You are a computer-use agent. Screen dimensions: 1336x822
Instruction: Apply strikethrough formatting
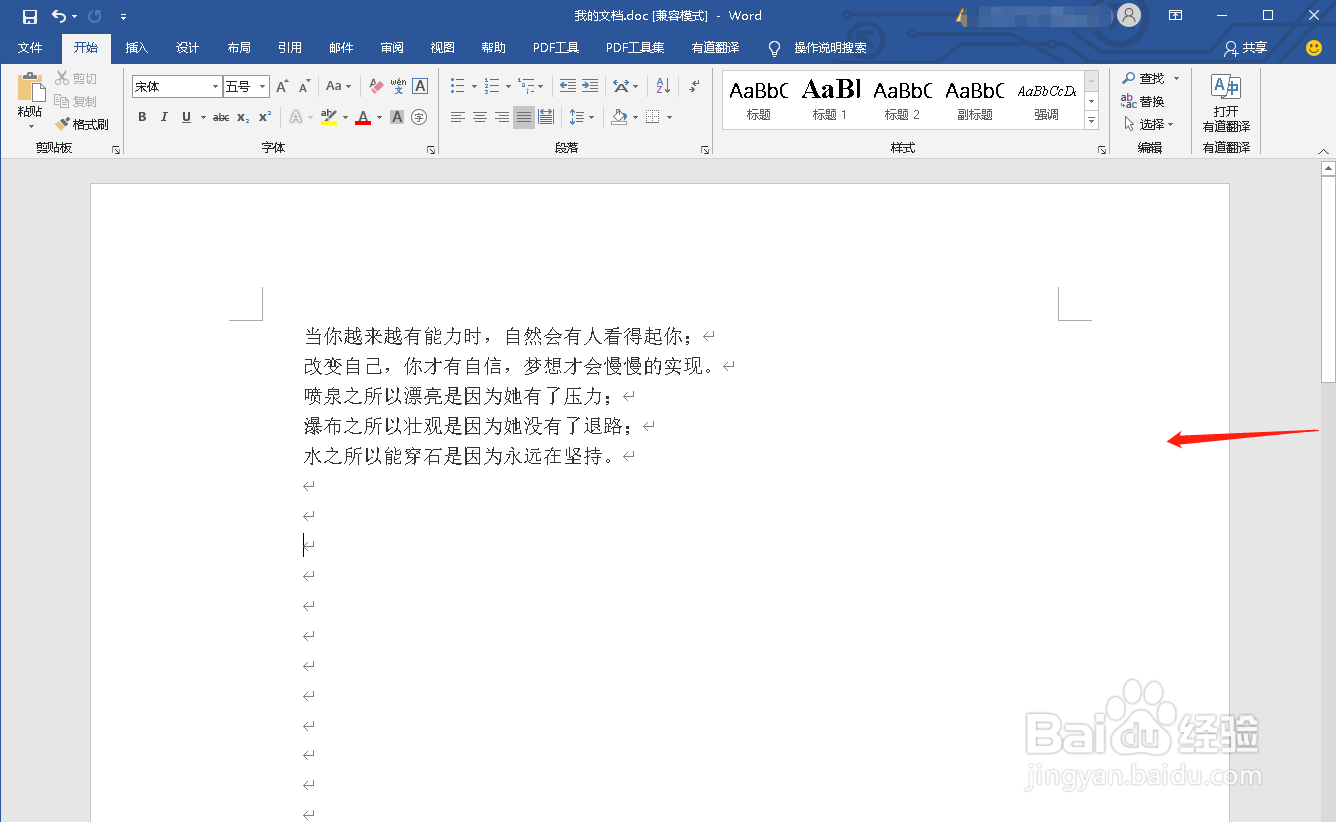221,117
